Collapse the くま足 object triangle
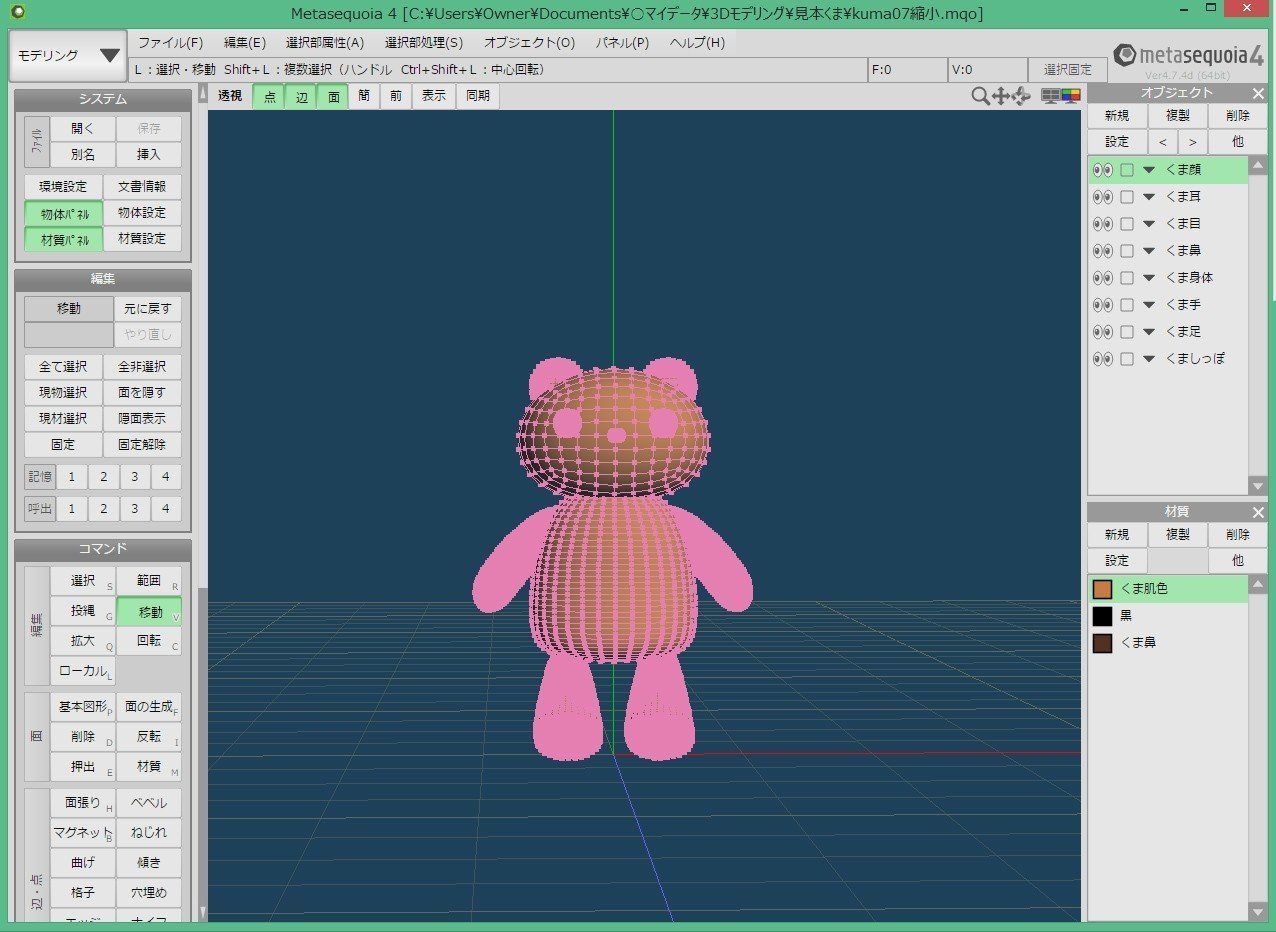The width and height of the screenshot is (1276, 932). click(1149, 332)
